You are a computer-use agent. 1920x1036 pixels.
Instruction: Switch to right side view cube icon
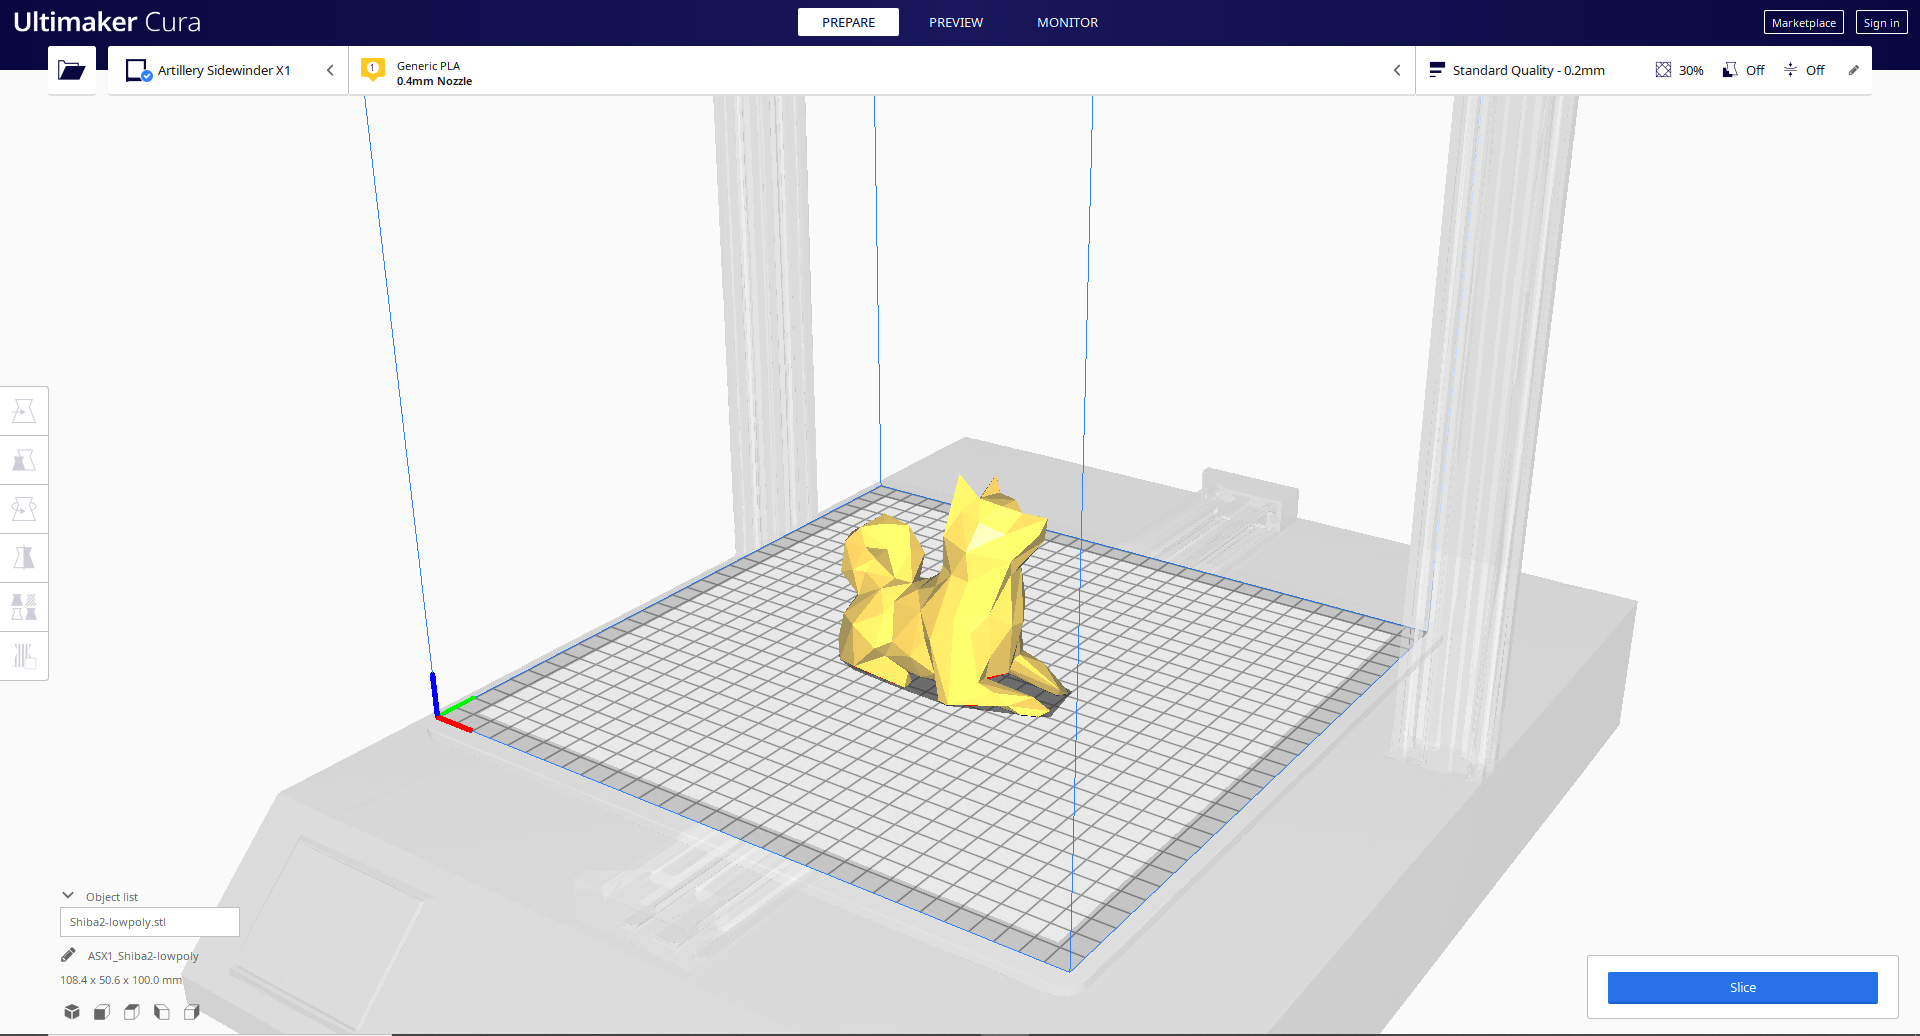pyautogui.click(x=192, y=1012)
